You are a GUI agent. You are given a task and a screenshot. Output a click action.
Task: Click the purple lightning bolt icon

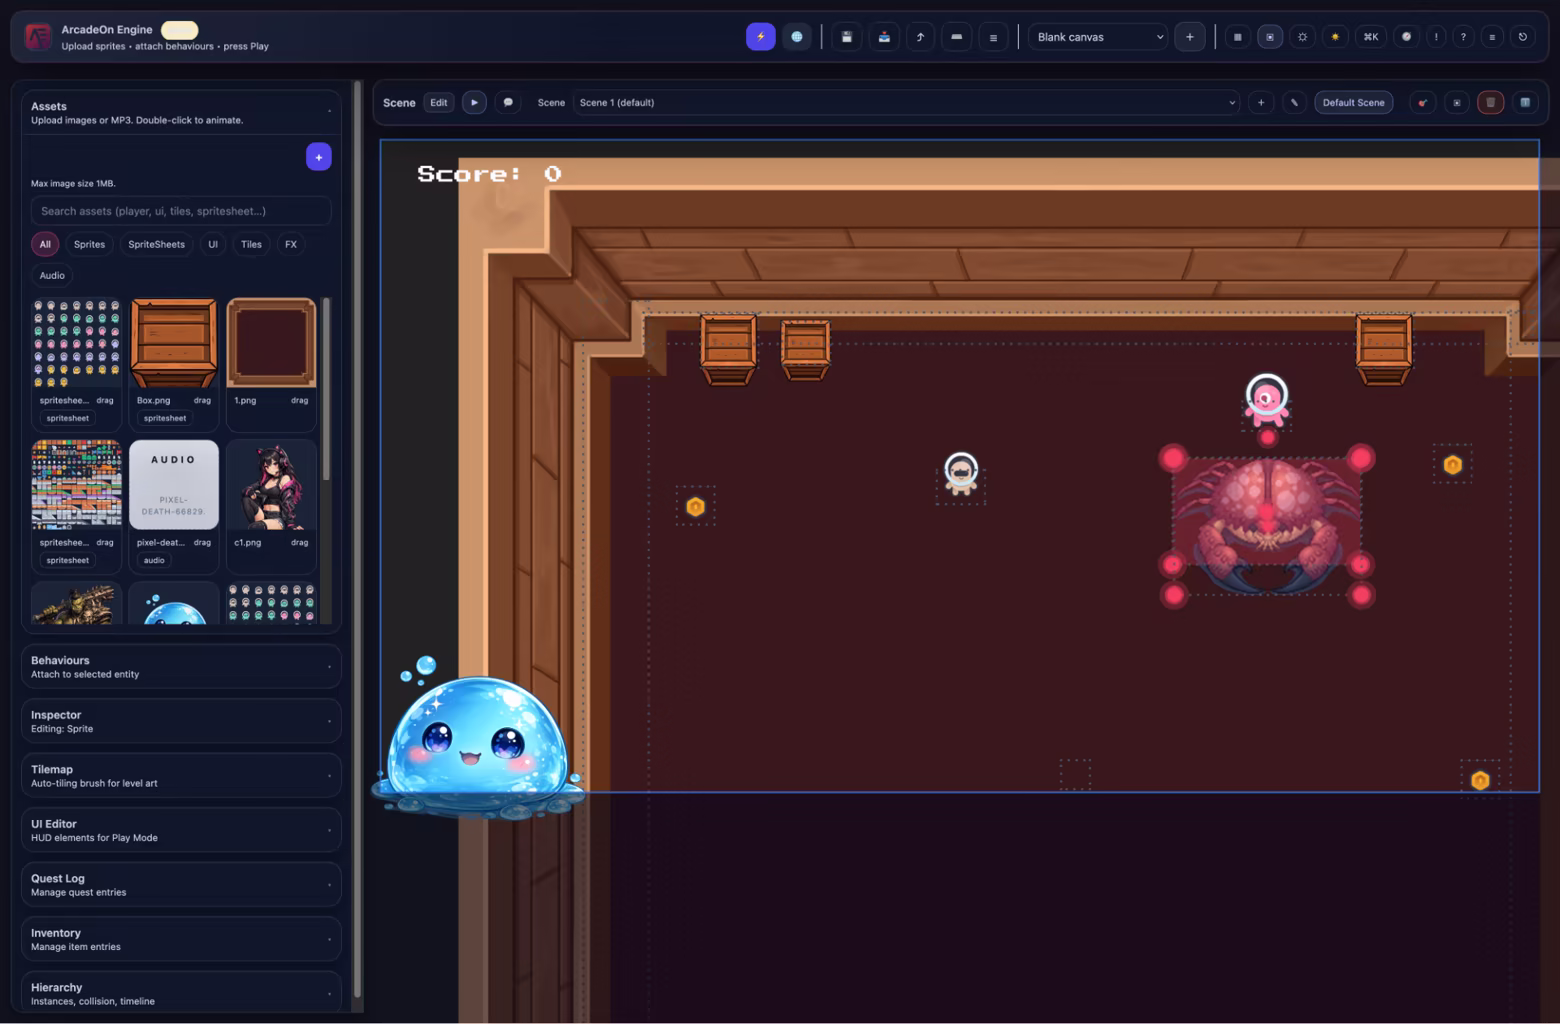coord(760,37)
